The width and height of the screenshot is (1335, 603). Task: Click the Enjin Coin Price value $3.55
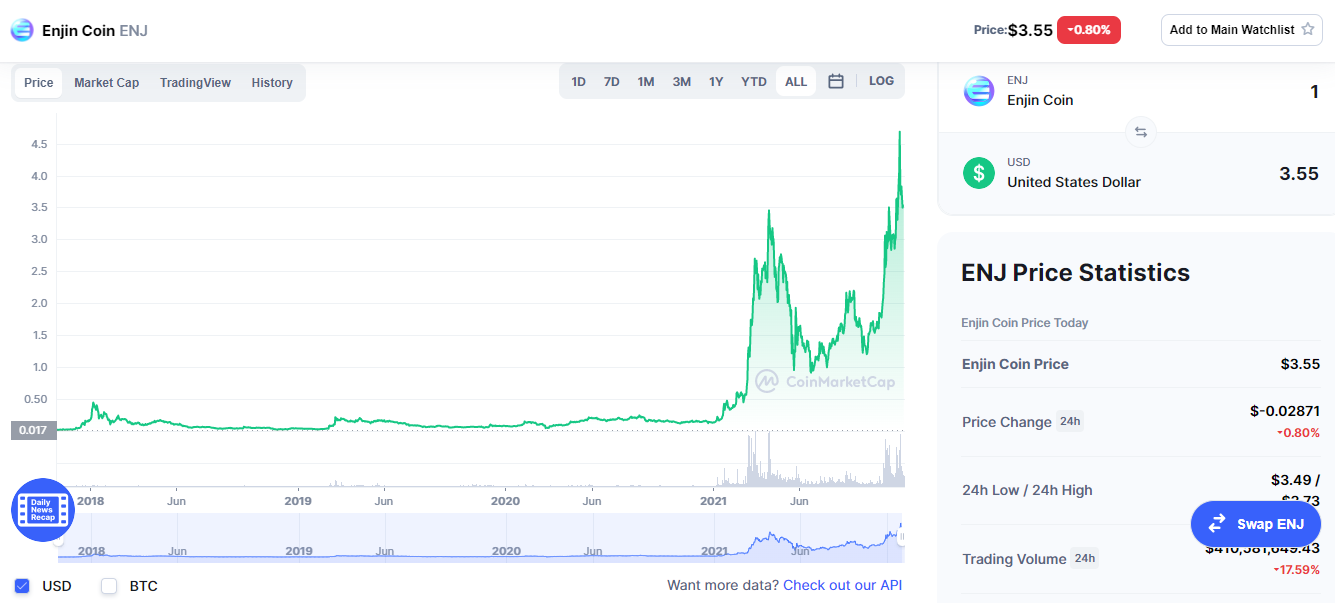click(1300, 364)
